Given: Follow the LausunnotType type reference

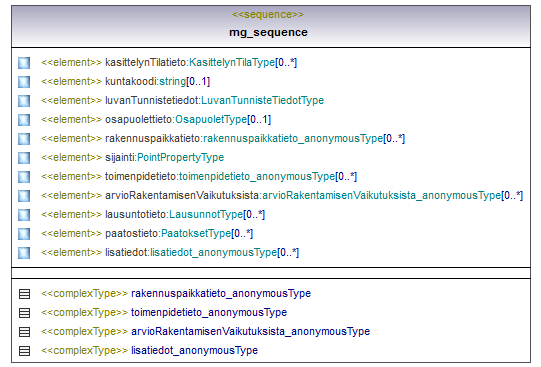Looking at the screenshot, I should (x=206, y=214).
